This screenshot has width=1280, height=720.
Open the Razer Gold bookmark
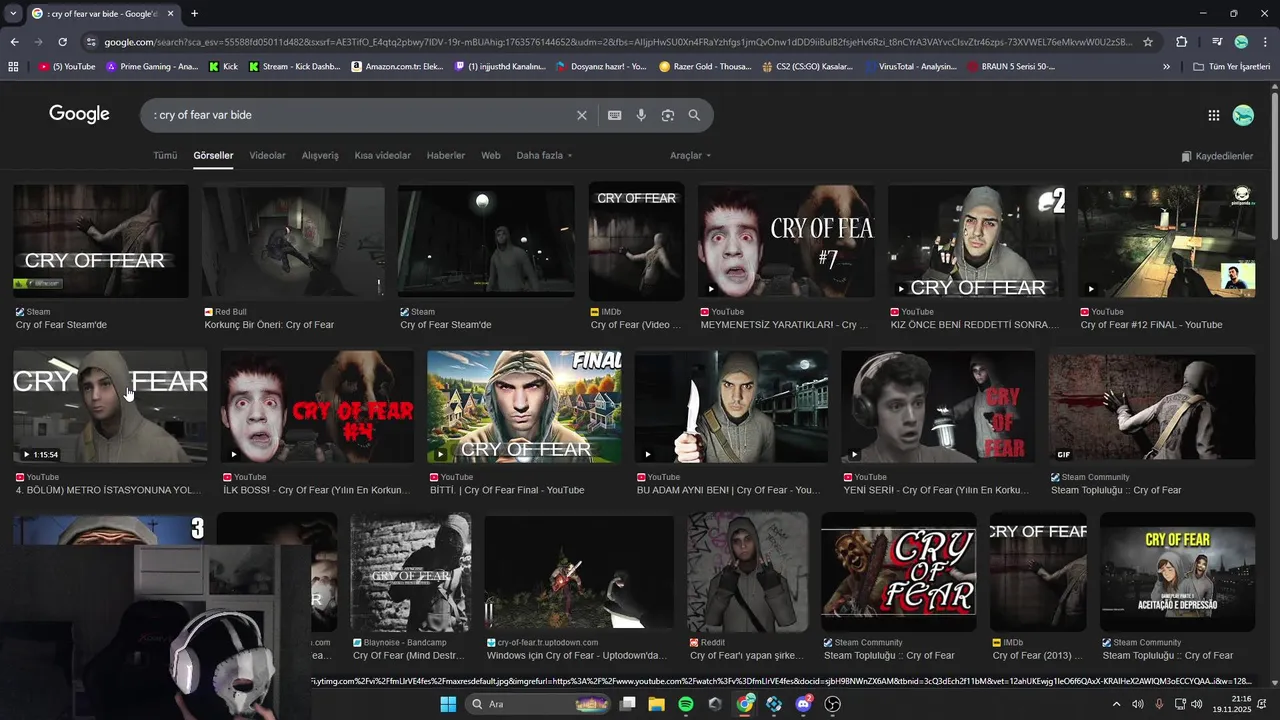coord(705,67)
